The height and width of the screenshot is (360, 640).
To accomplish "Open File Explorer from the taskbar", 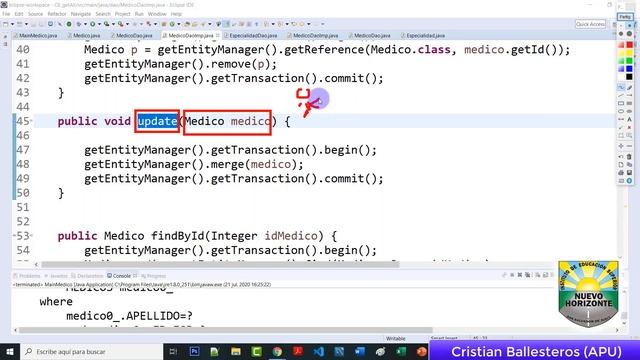I will click(236, 351).
